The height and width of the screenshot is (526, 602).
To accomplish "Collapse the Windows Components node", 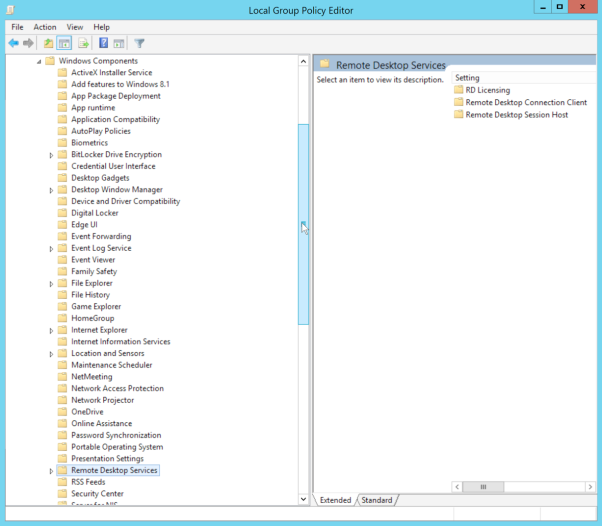I will 39,61.
